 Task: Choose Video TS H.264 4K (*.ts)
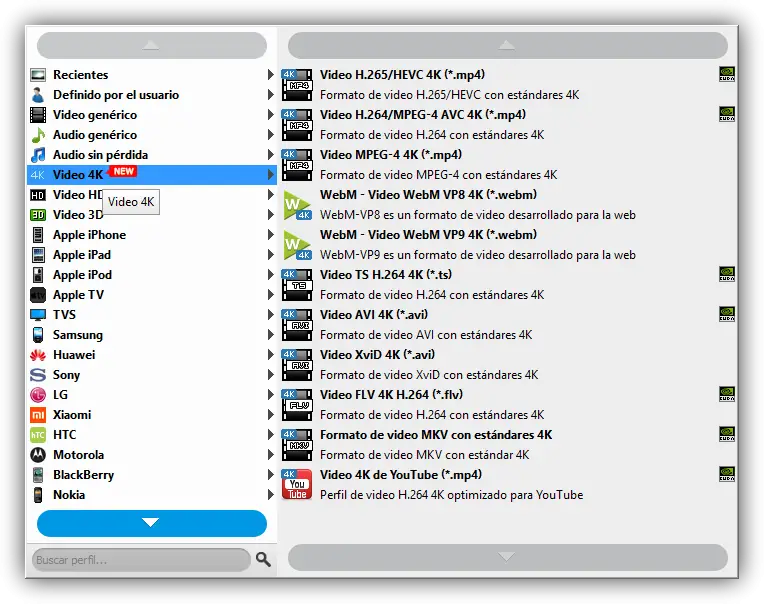508,284
